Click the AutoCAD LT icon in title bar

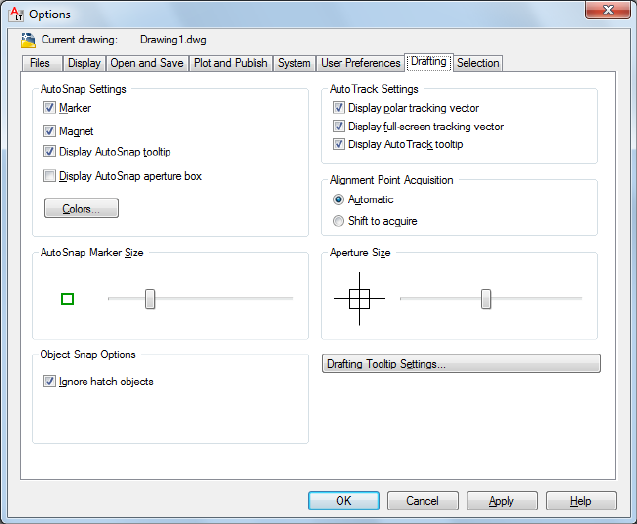point(16,14)
